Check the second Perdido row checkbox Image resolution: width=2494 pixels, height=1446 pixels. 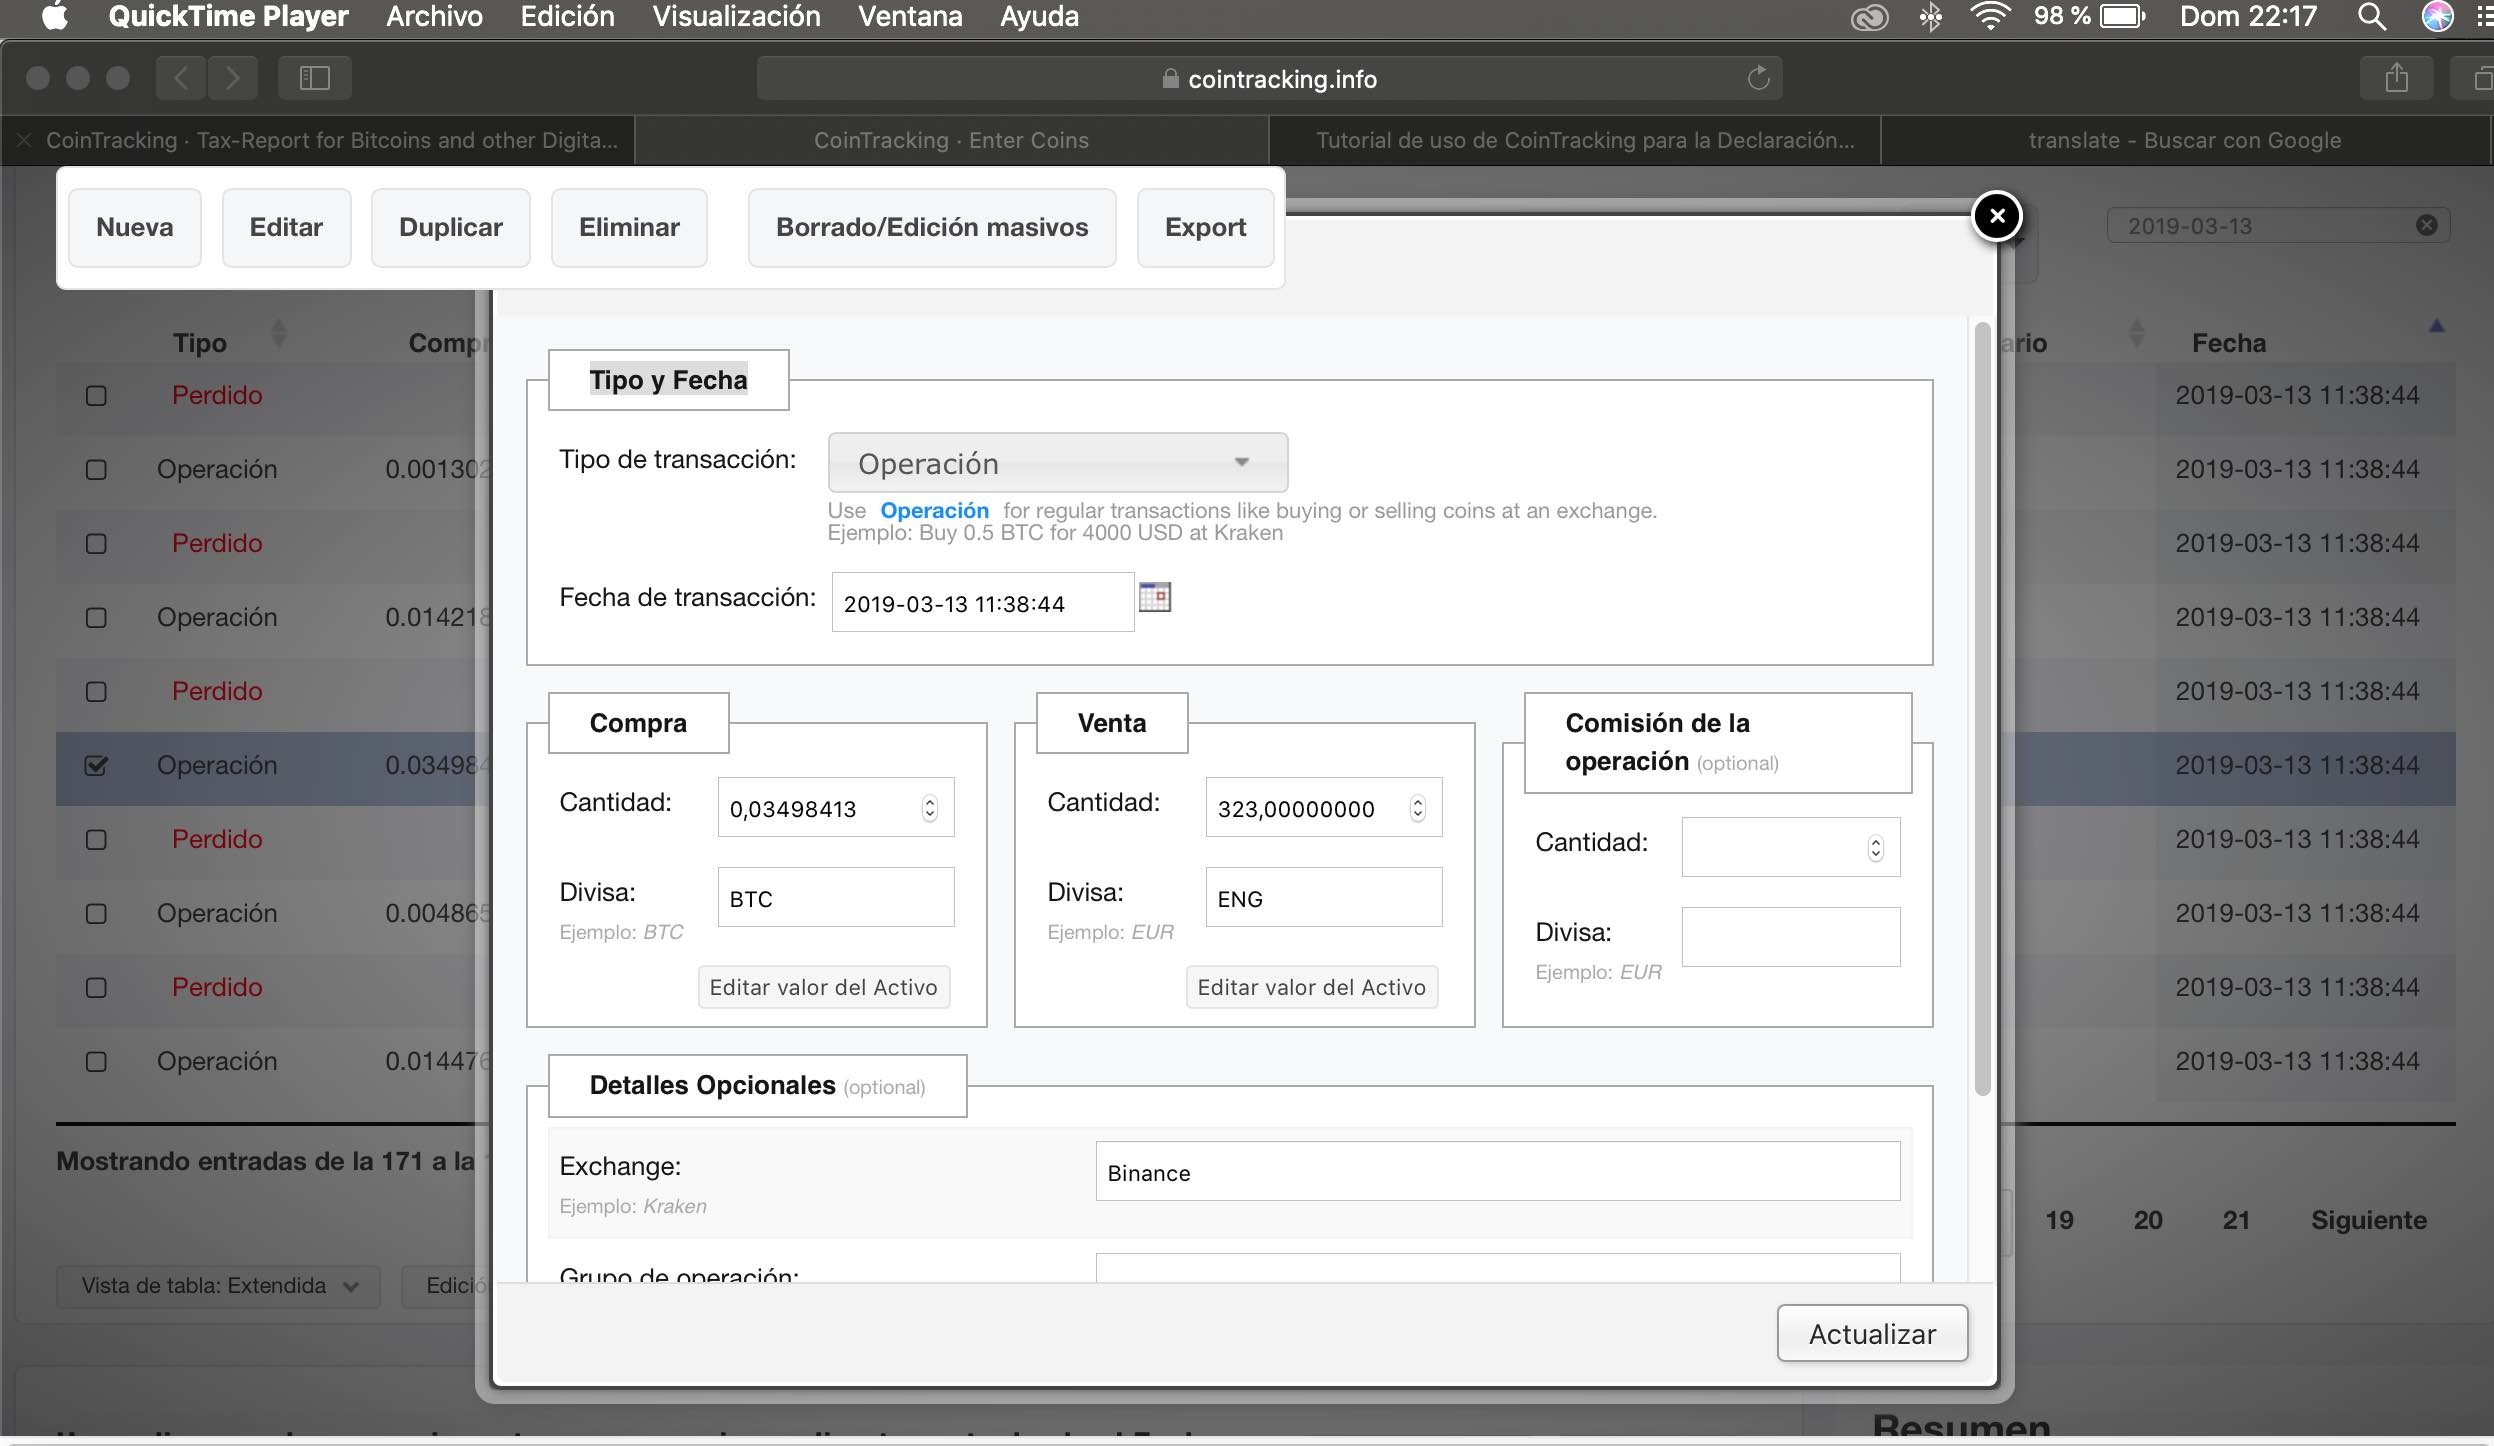(96, 543)
